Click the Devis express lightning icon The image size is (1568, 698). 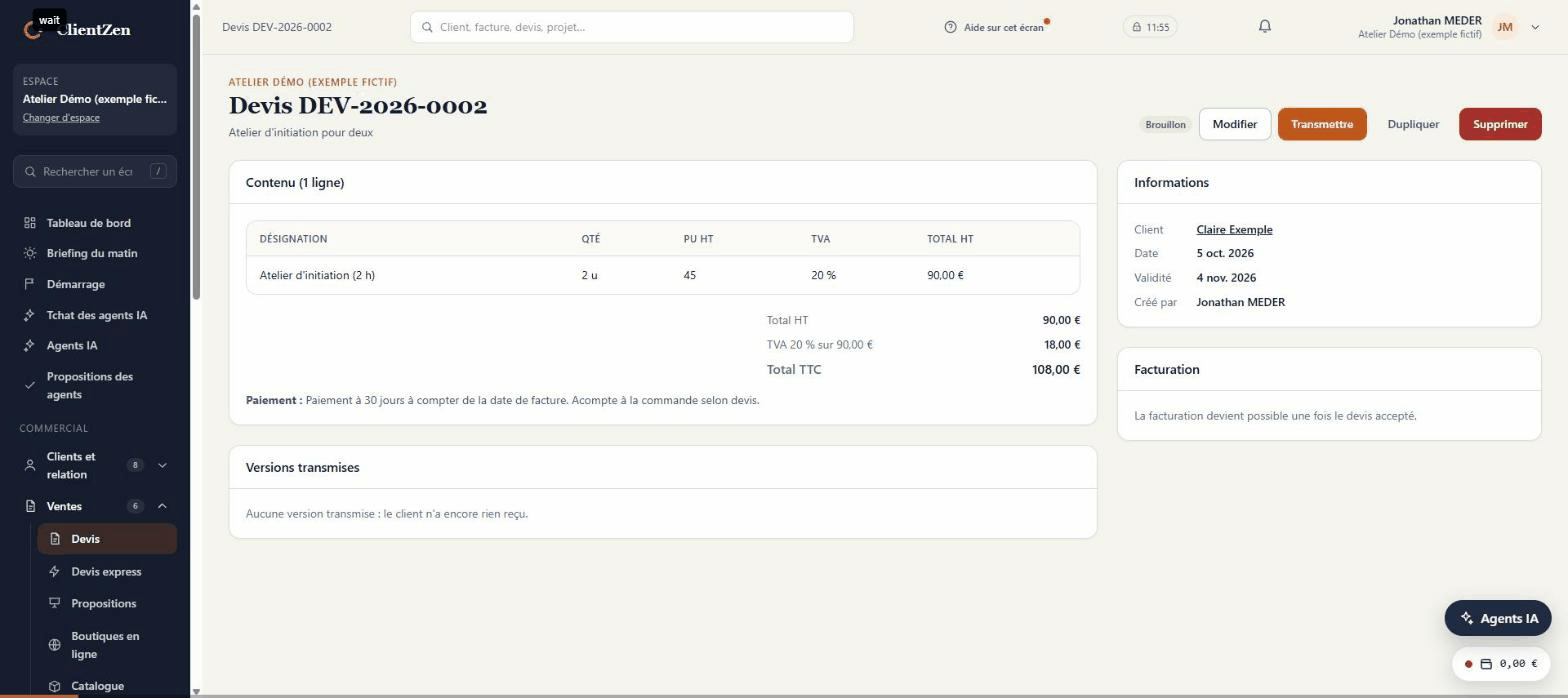click(55, 572)
